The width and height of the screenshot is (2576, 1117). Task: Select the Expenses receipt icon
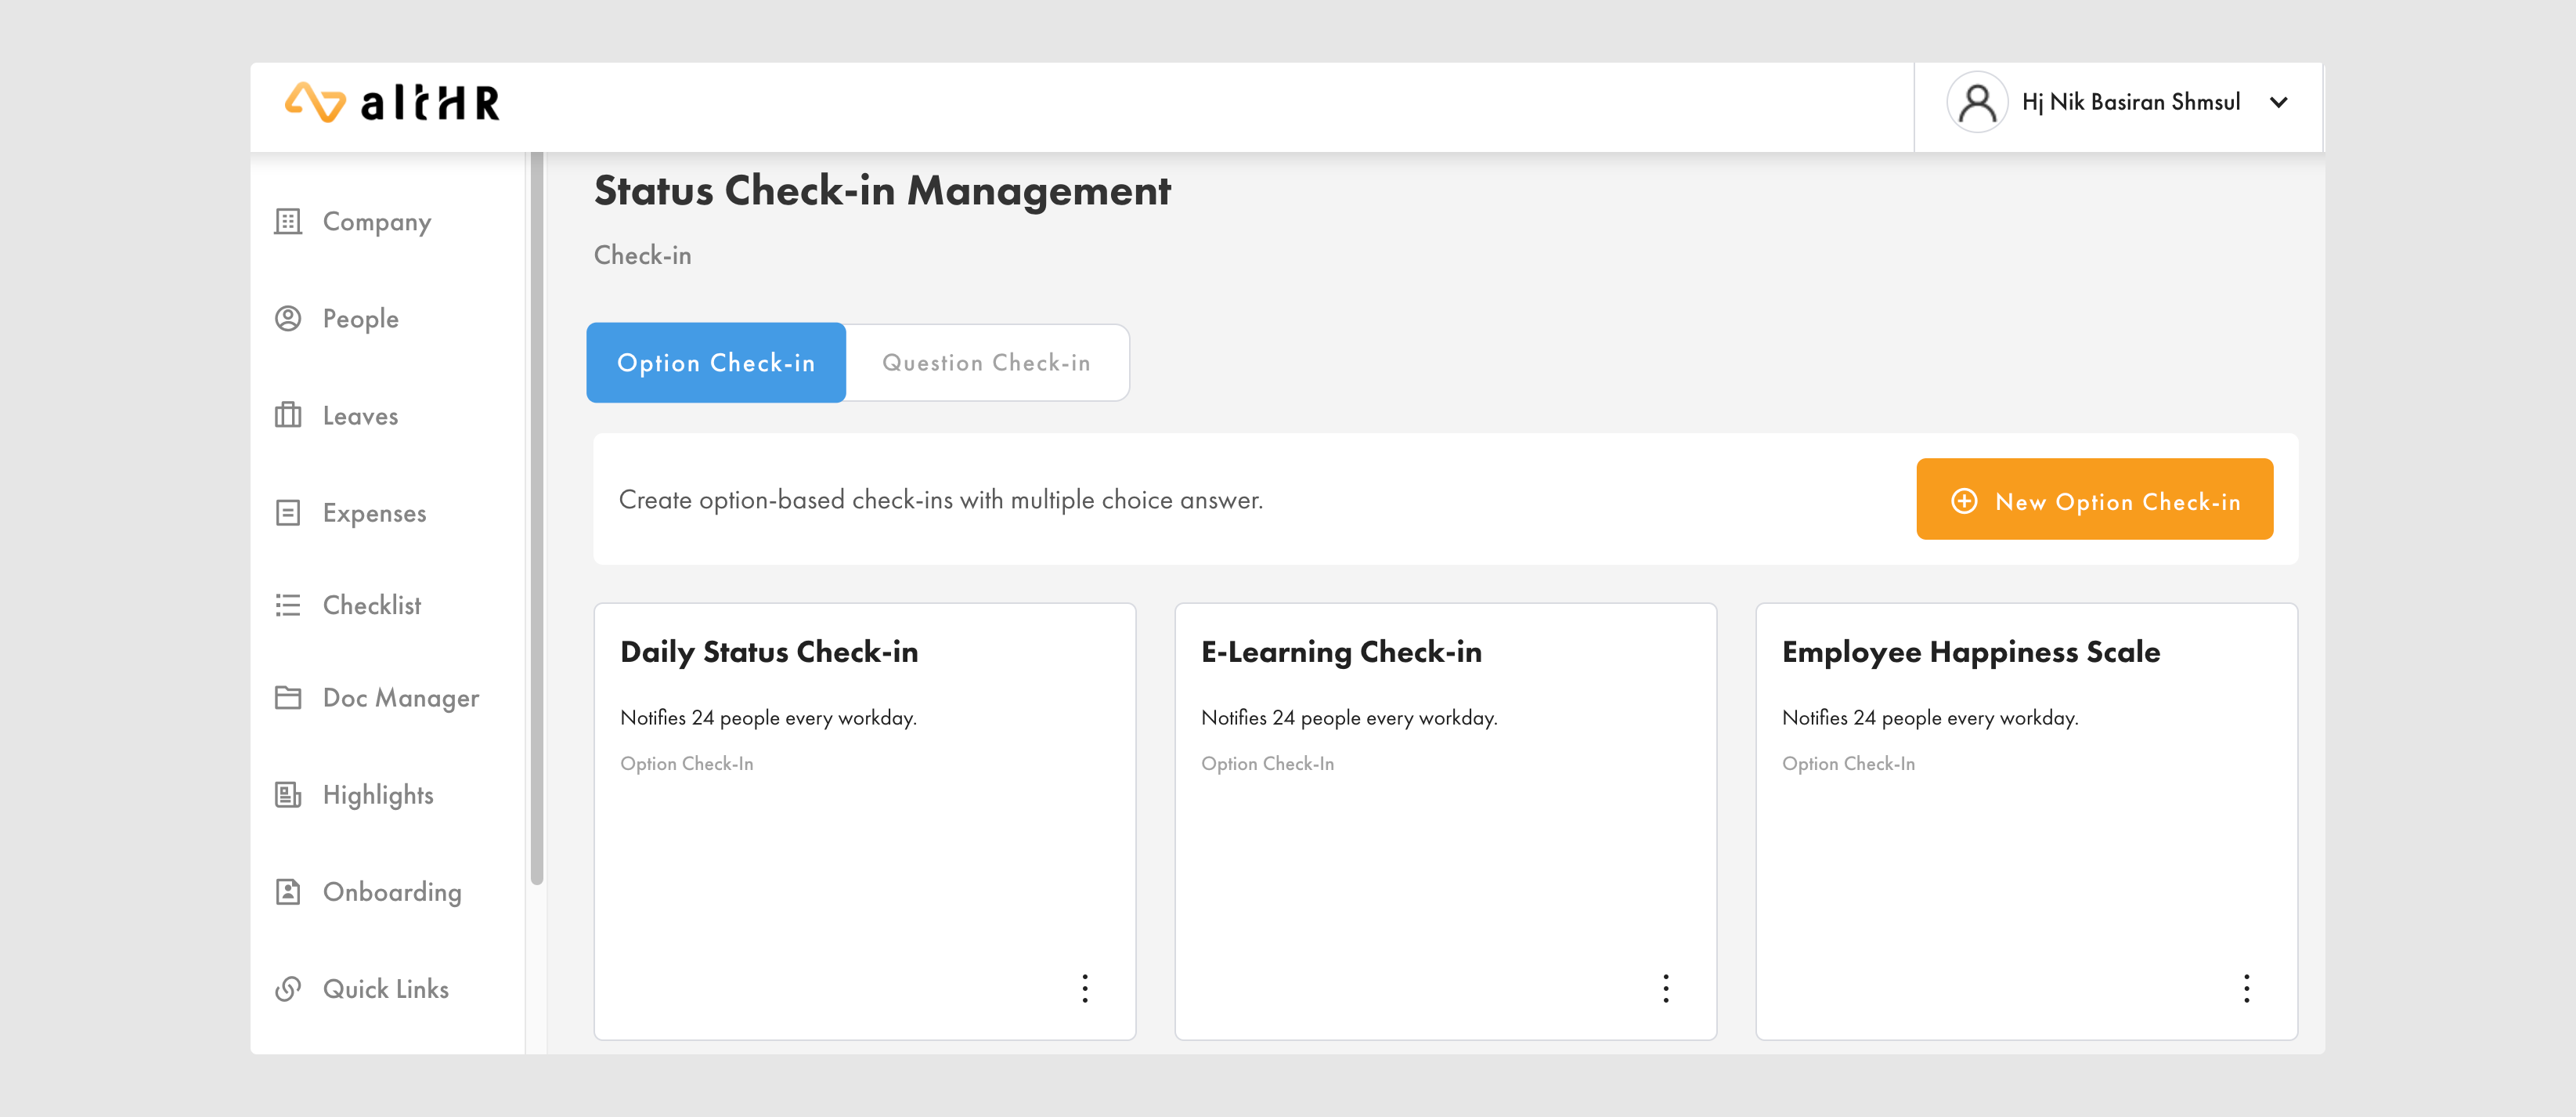(288, 513)
